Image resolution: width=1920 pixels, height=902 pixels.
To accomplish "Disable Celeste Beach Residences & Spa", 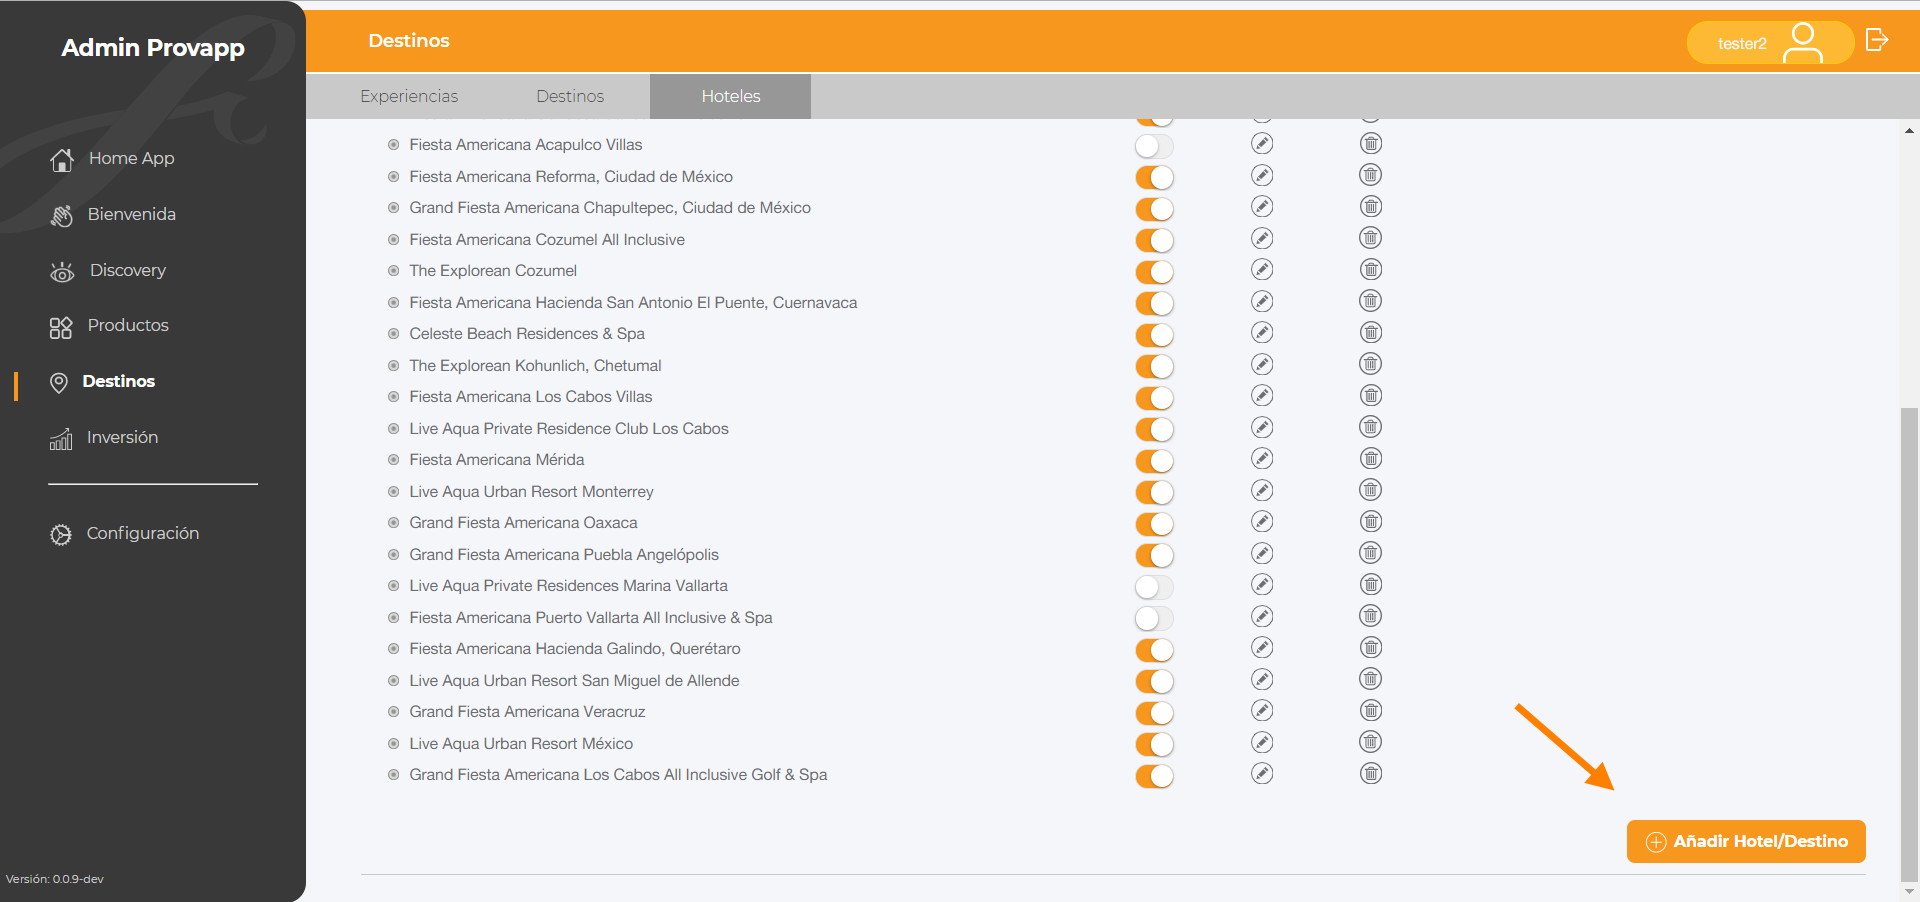I will point(1154,335).
